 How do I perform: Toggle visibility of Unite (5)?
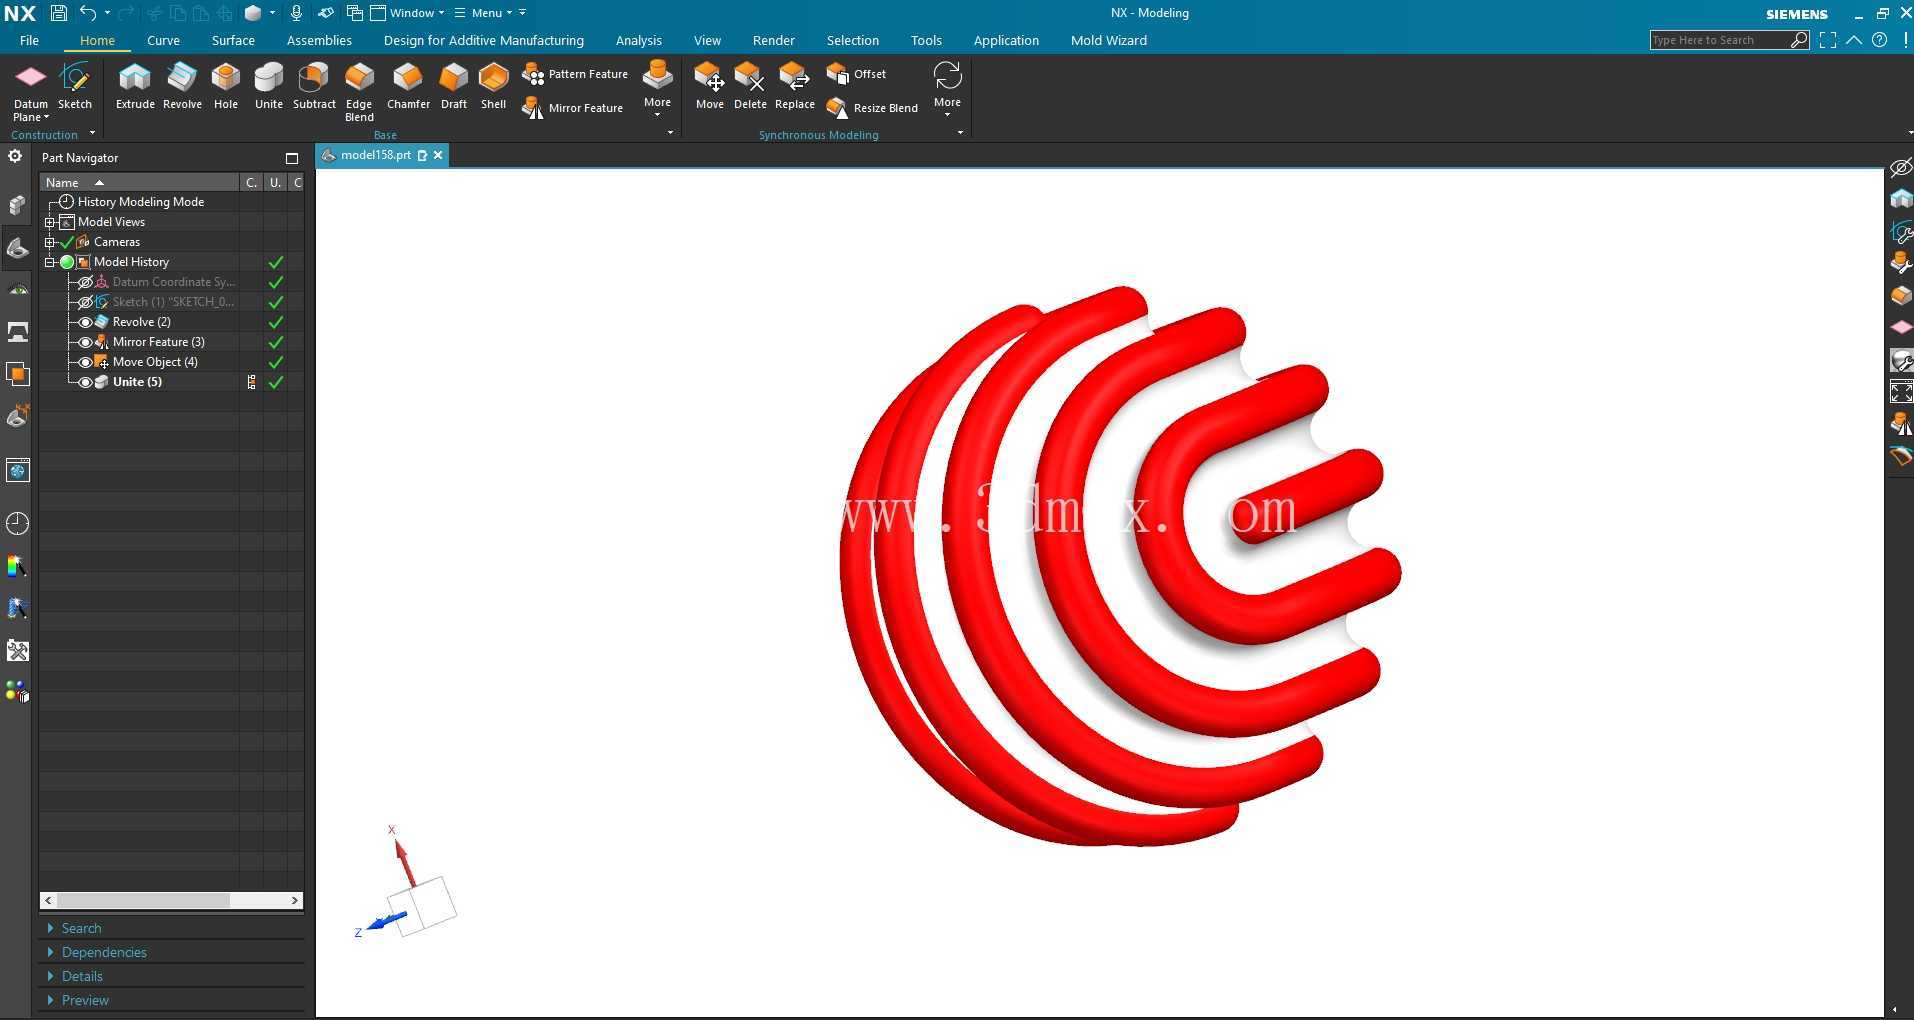coord(86,382)
